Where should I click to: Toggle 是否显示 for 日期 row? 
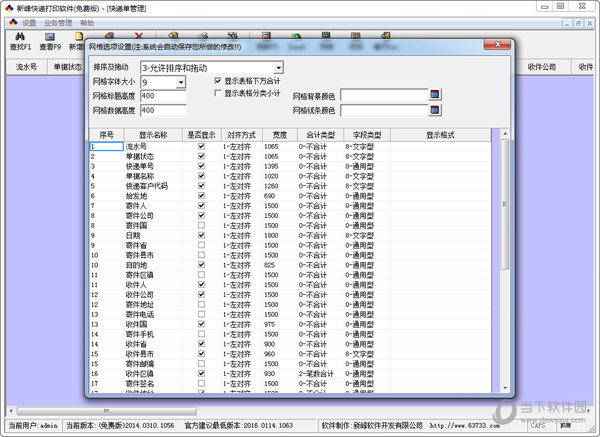[x=201, y=235]
